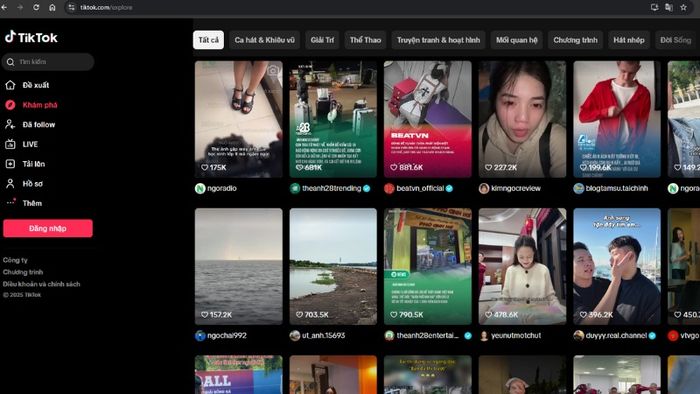Click the browser forward arrow
The image size is (700, 394).
(x=20, y=7)
